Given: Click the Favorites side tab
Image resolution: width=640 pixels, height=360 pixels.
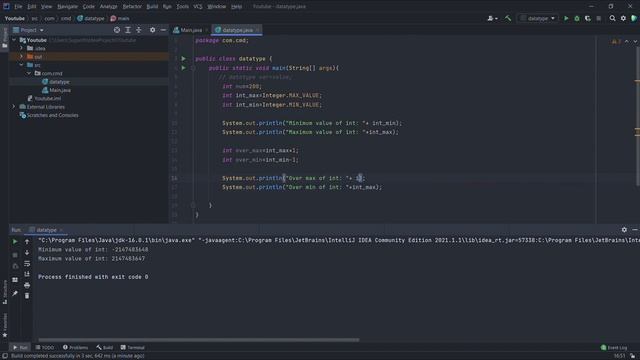Looking at the screenshot, I should 4,325.
